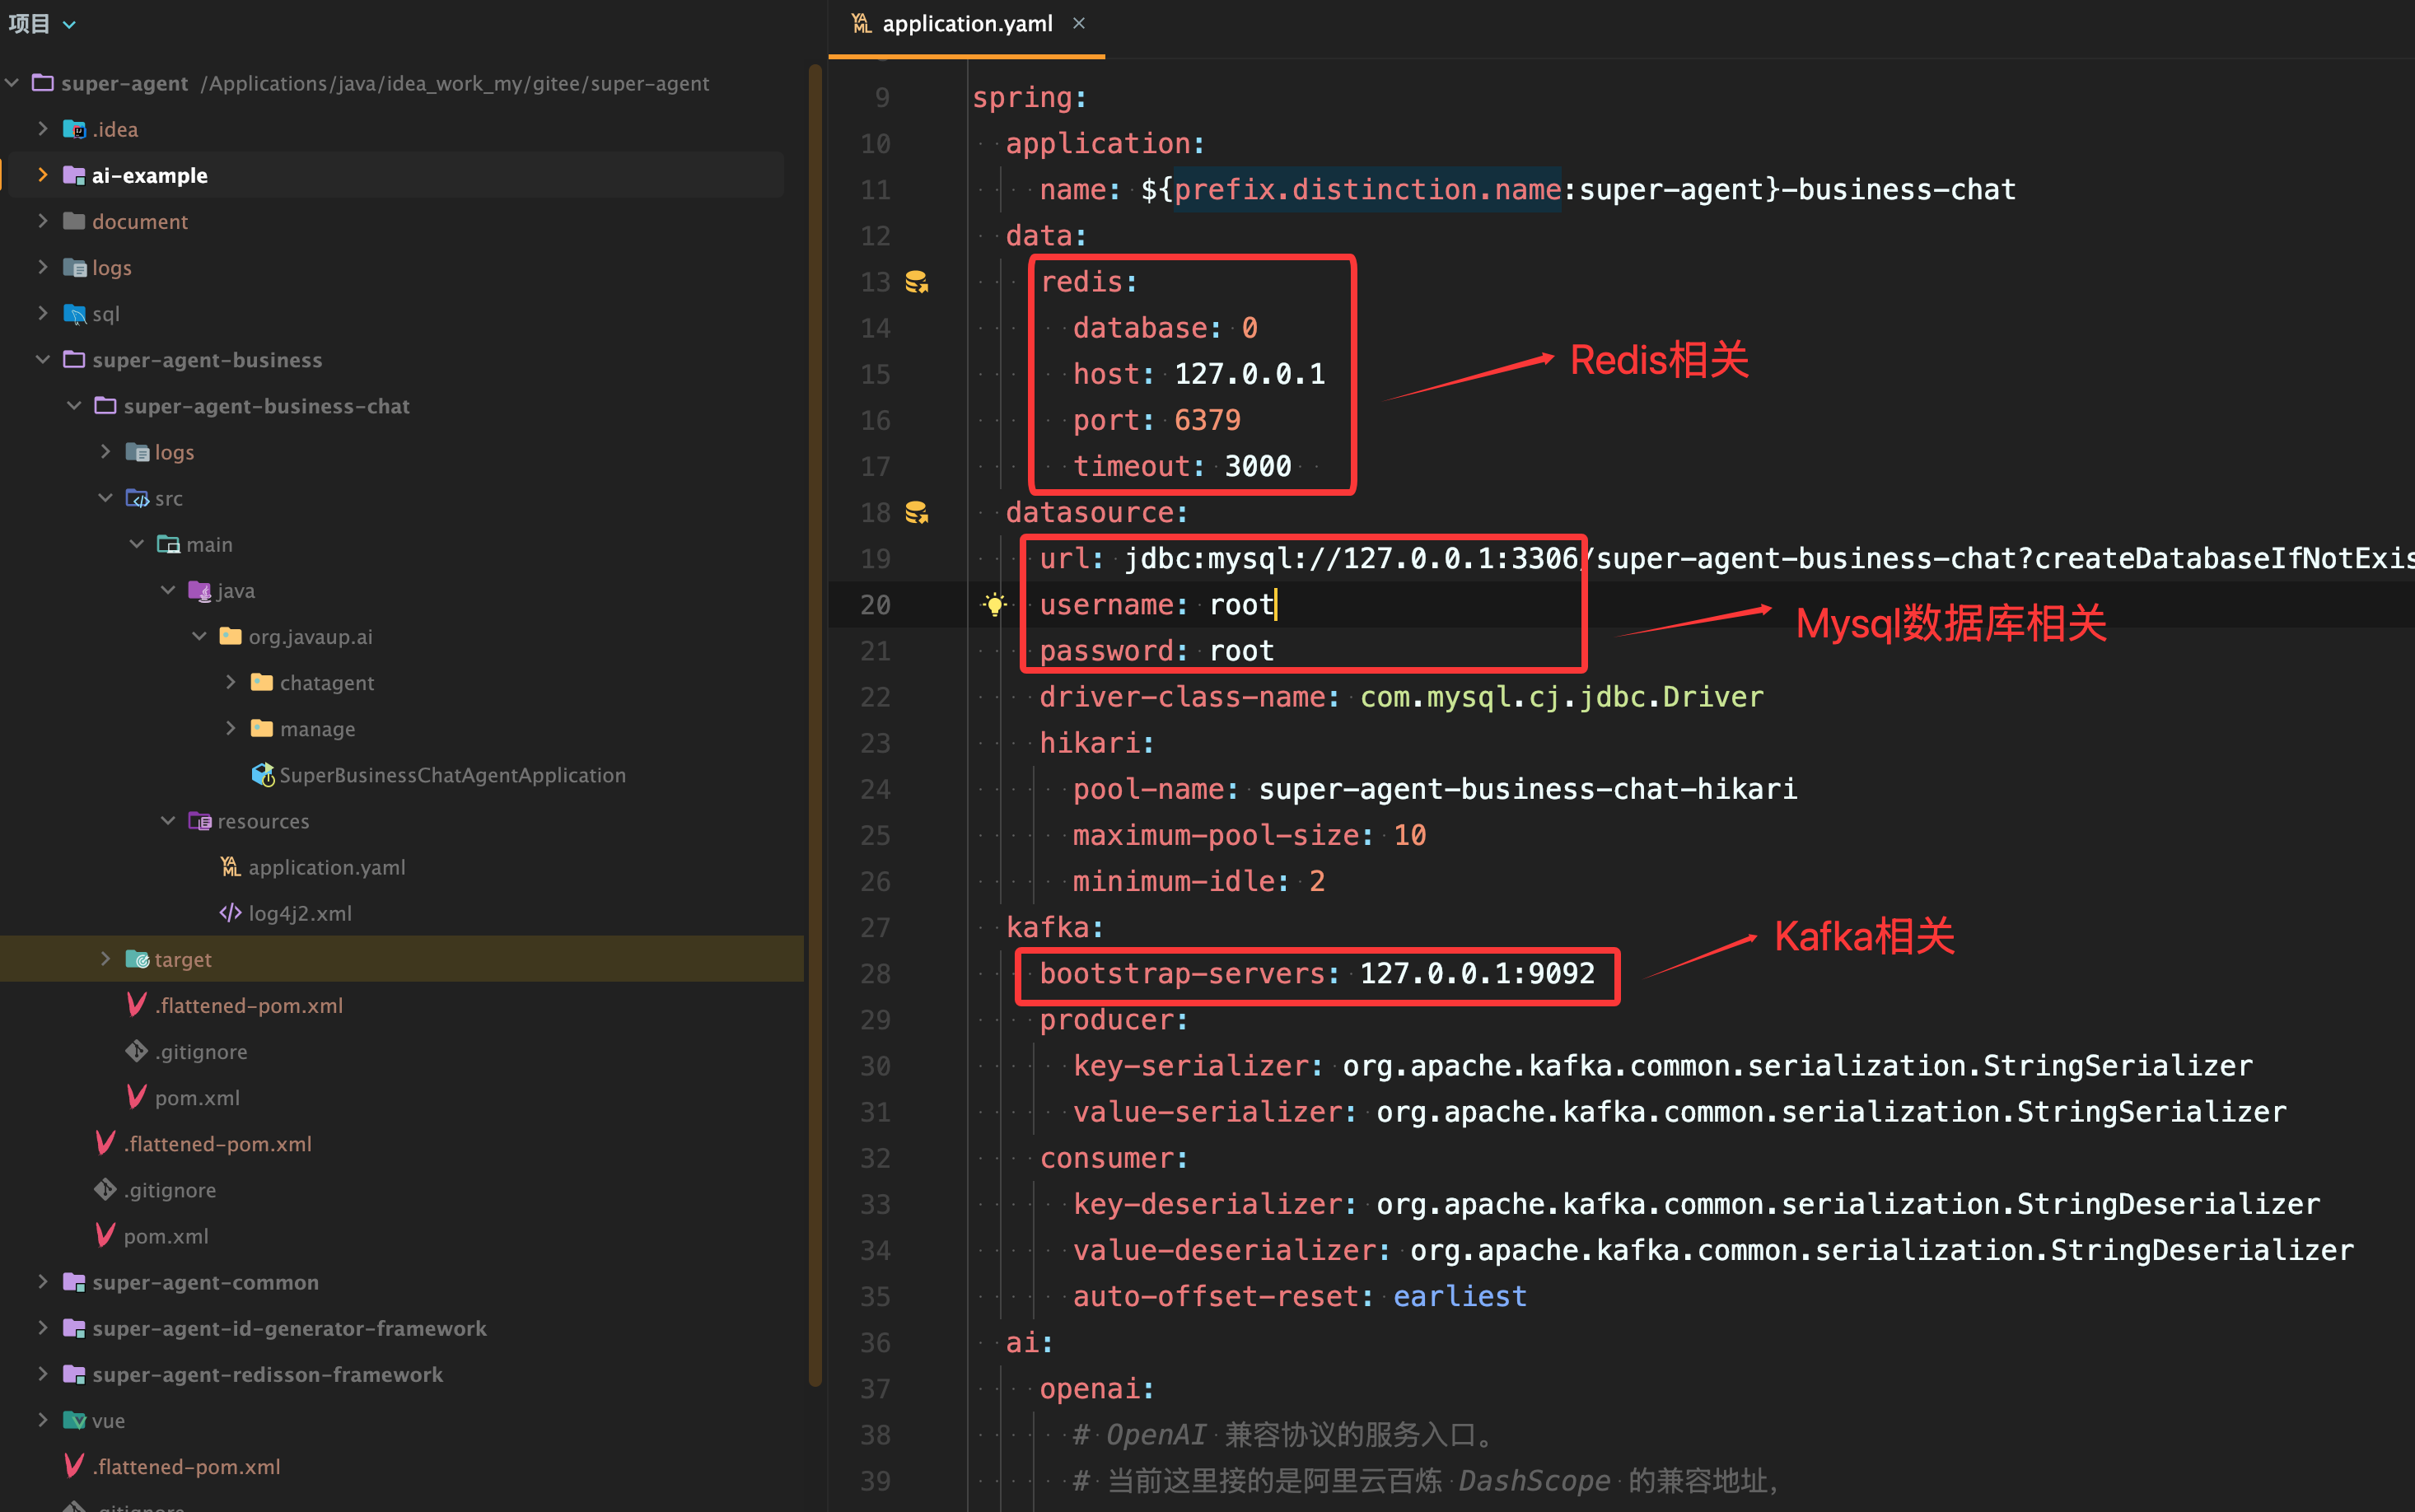Switch to the application.yaml editor tab
This screenshot has height=1512, width=2415.
[966, 24]
